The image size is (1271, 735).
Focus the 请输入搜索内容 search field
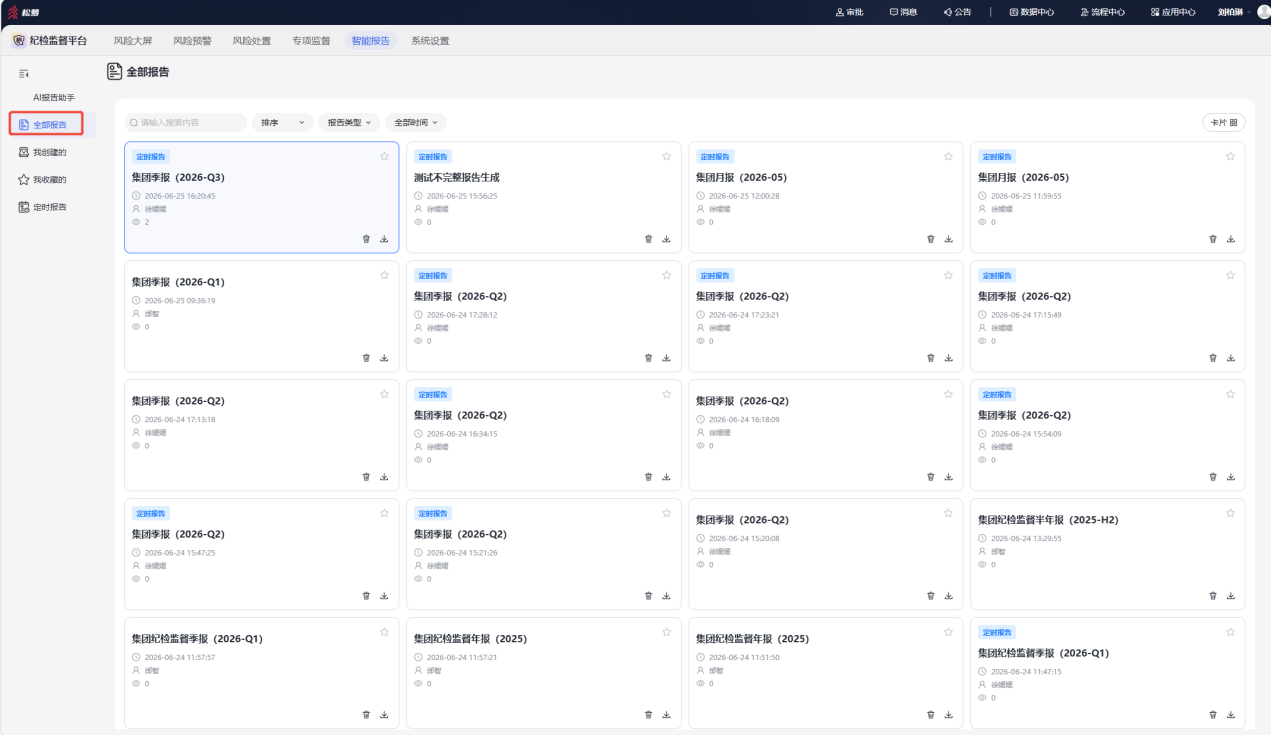click(186, 123)
